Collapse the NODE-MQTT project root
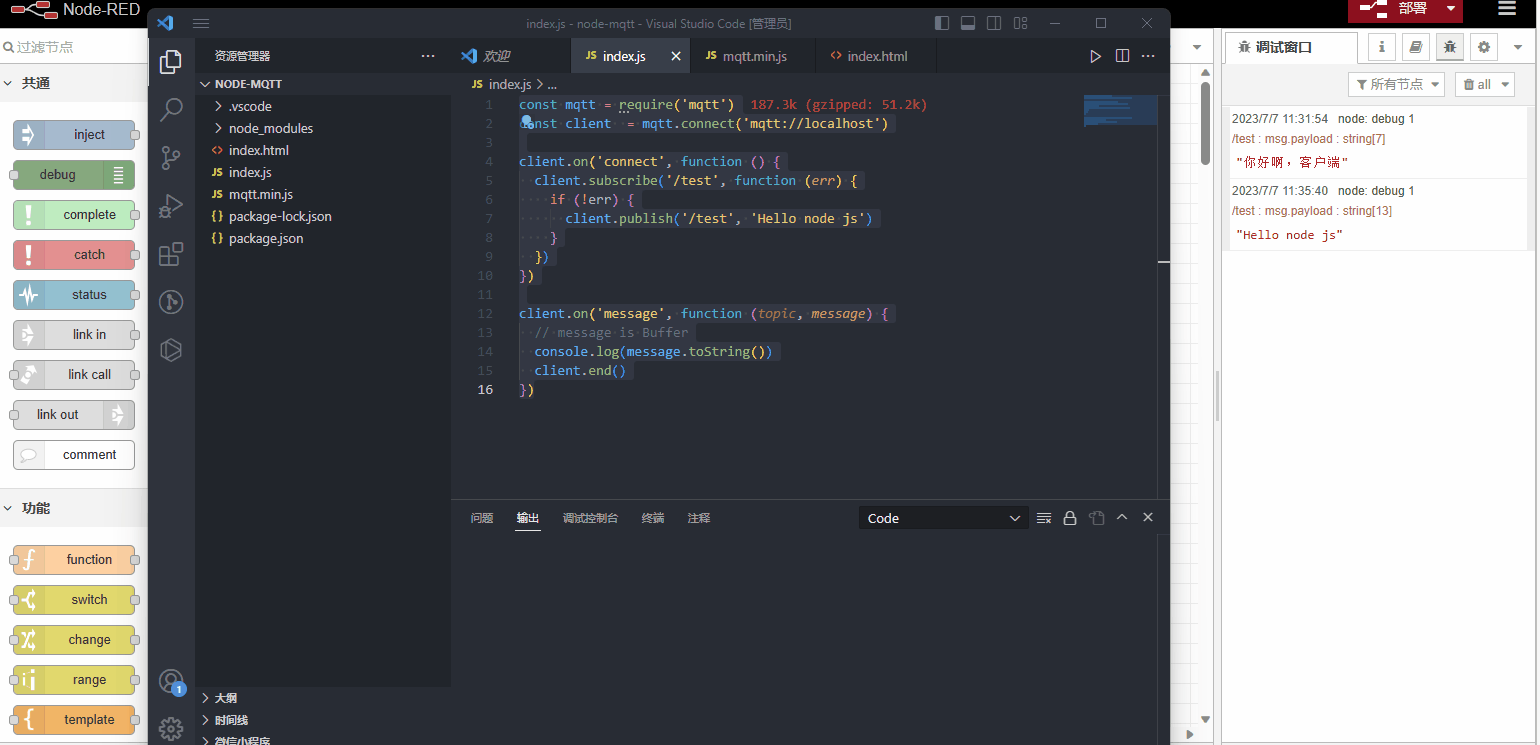Screen dimensions: 1540x745 pos(323,84)
